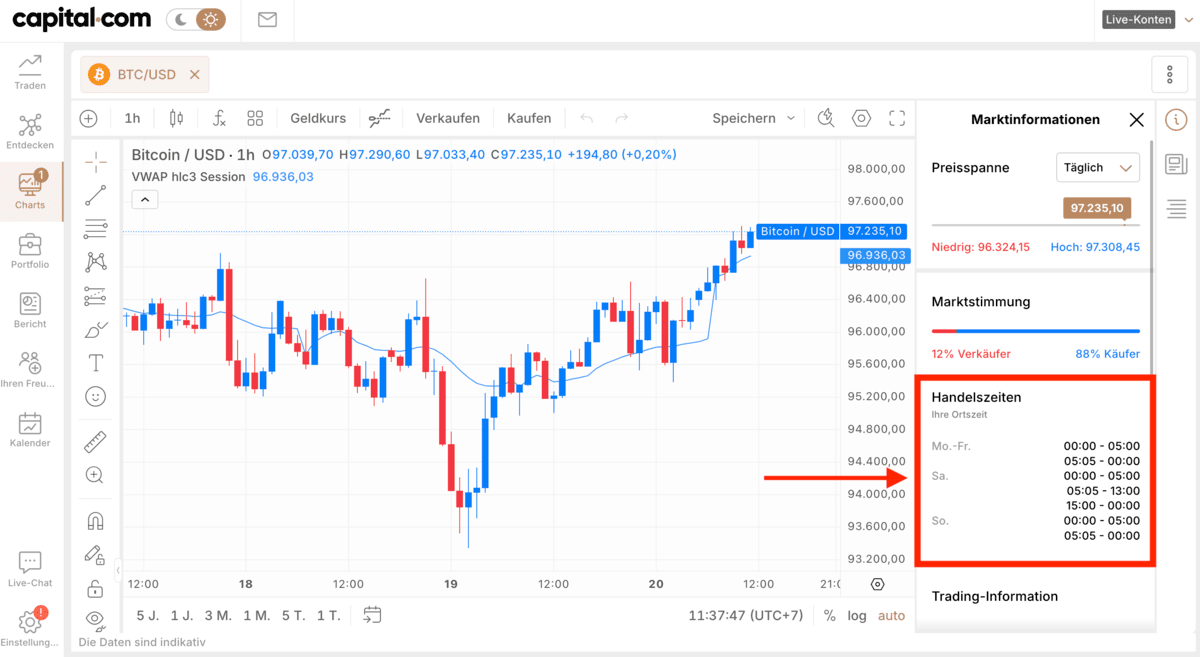
Task: Toggle log scale
Action: (x=857, y=615)
